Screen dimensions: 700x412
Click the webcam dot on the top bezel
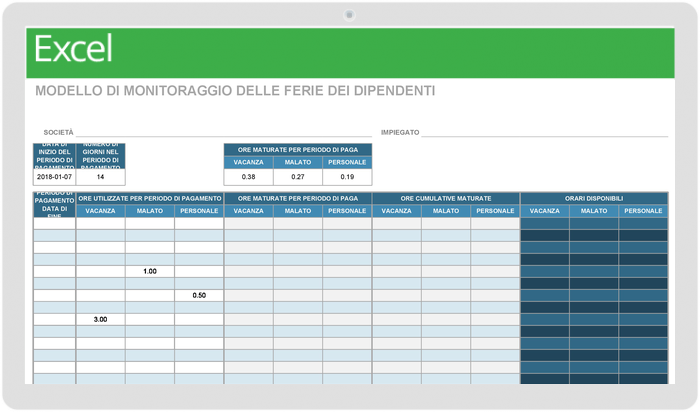click(349, 14)
